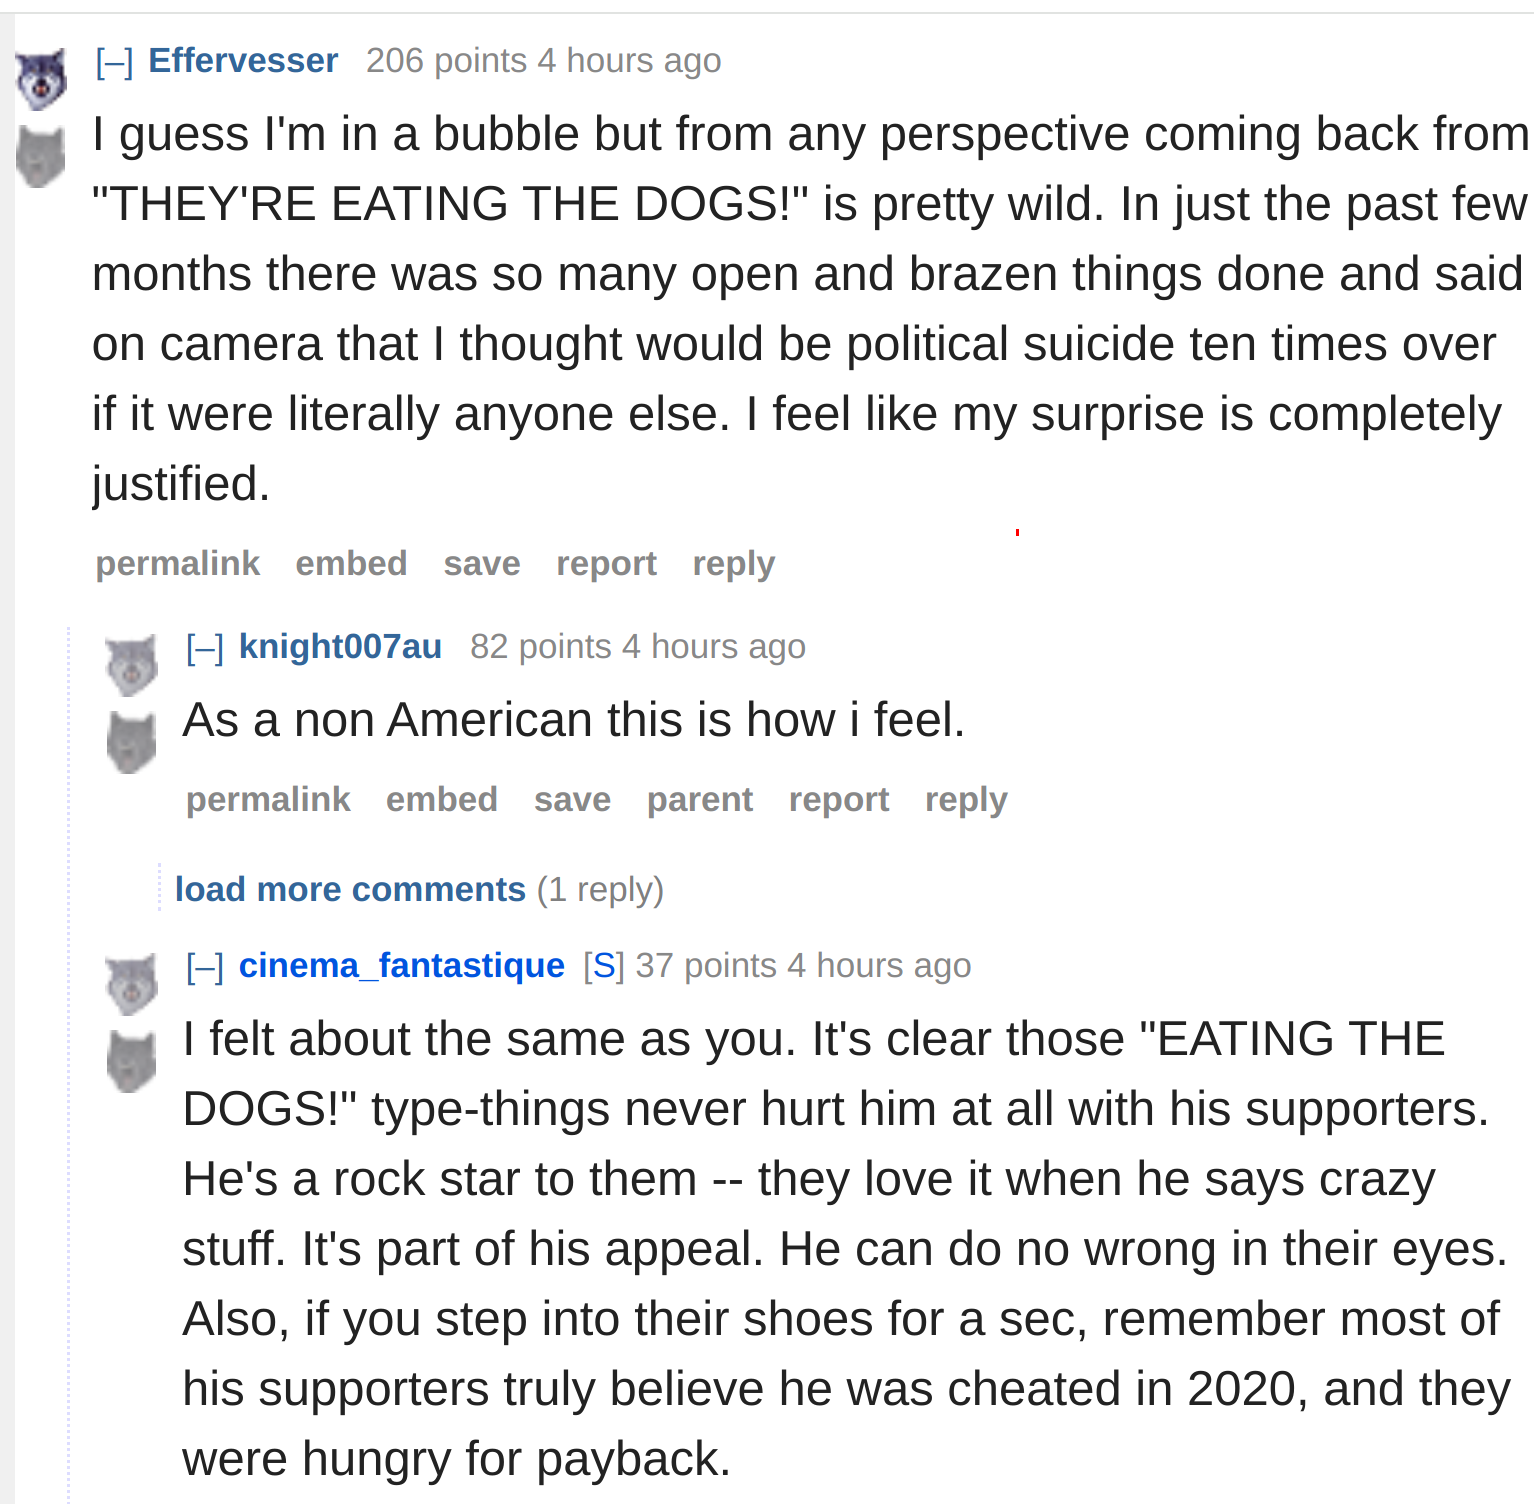Downvote Effervesser's comment with the gray wolf icon
The image size is (1534, 1504).
(41, 157)
